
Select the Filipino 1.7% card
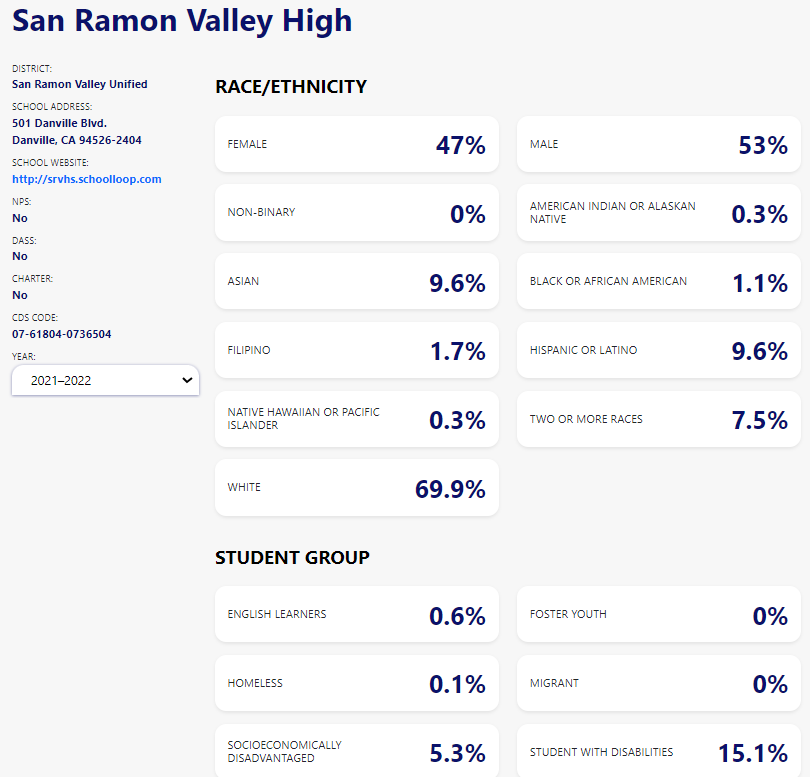(356, 350)
